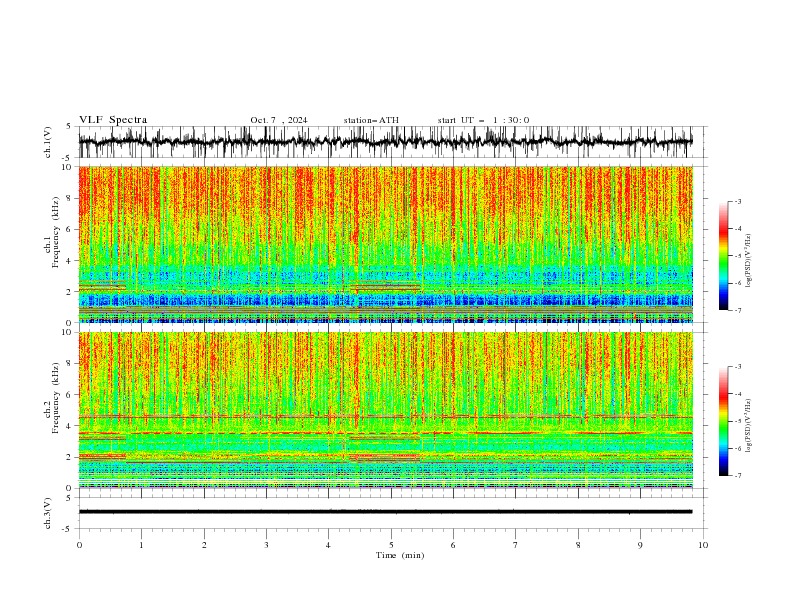Viewport: 792px width, 612px height.
Task: Click the '2' kHz tick on ch.1 spectrogram
Action: tap(70, 292)
